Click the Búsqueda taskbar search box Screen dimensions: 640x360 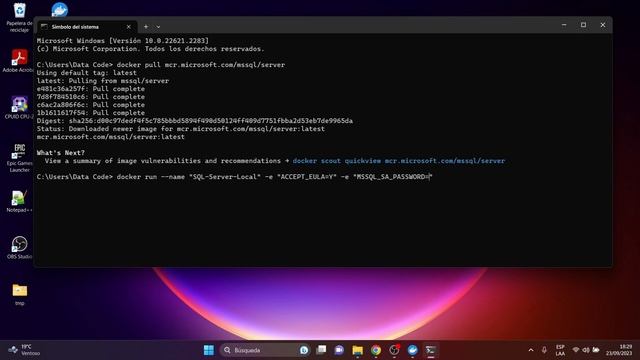[x=264, y=350]
